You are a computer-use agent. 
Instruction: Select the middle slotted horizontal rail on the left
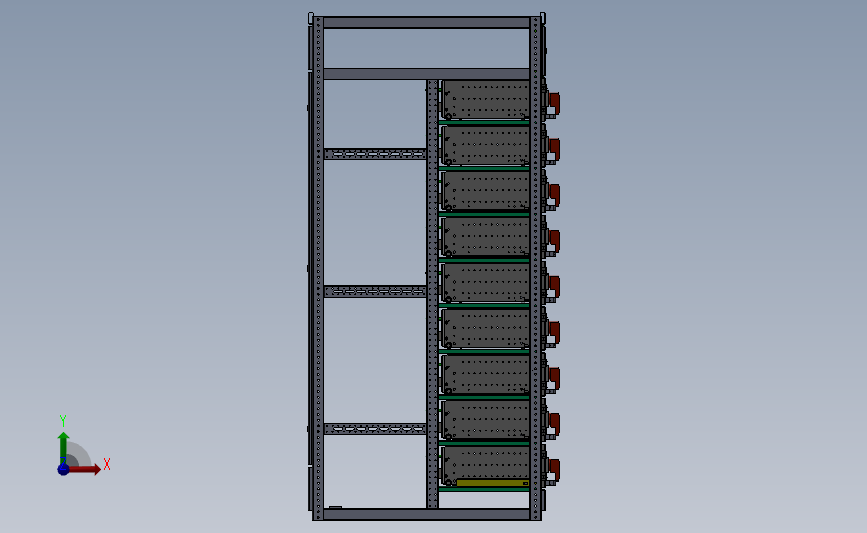click(375, 291)
